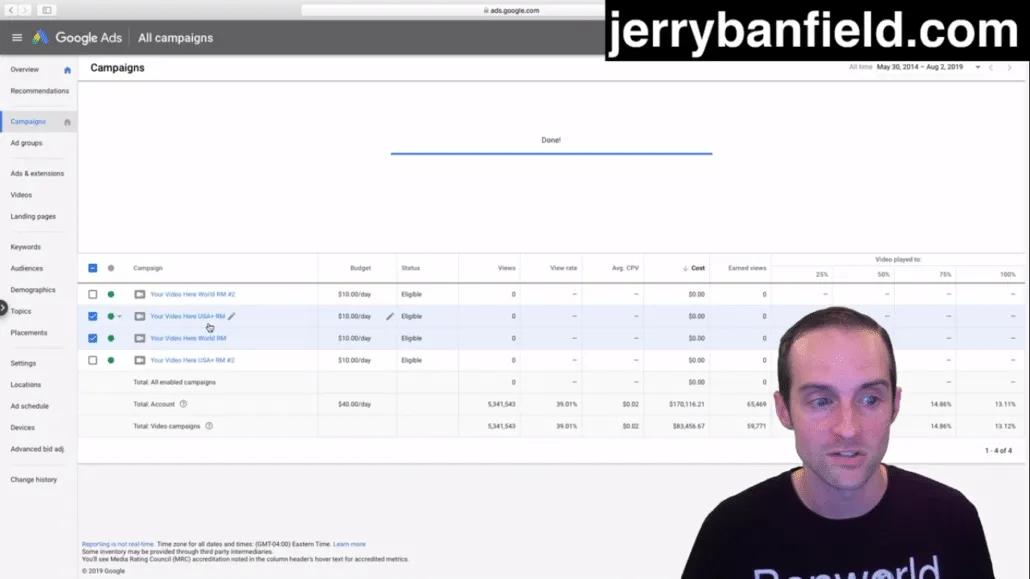Open Ads & extensions in the sidebar
Viewport: 1030px width, 579px height.
[37, 174]
